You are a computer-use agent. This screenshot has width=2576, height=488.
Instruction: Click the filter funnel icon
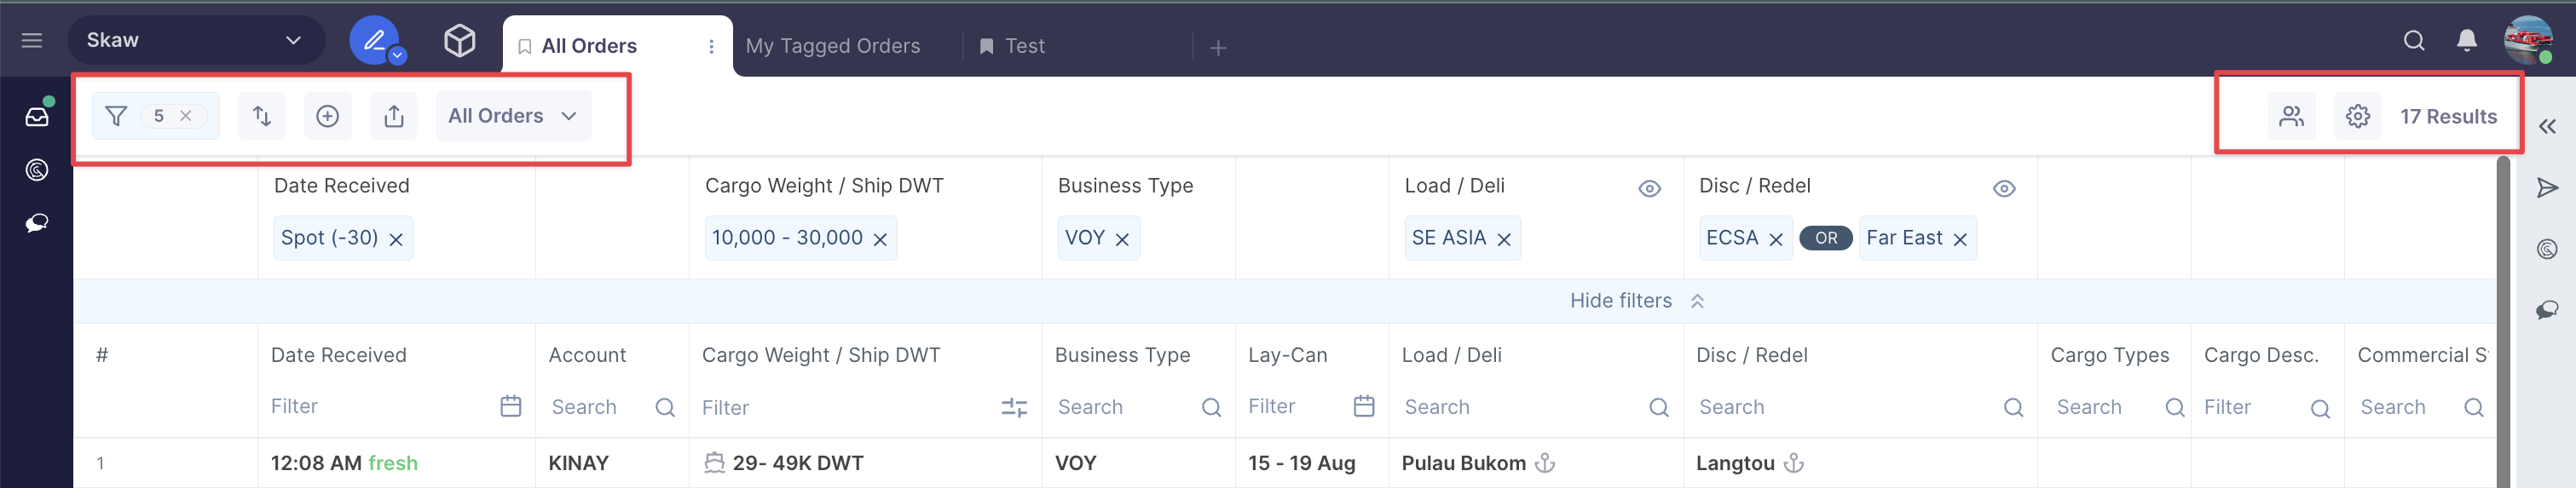pyautogui.click(x=116, y=116)
